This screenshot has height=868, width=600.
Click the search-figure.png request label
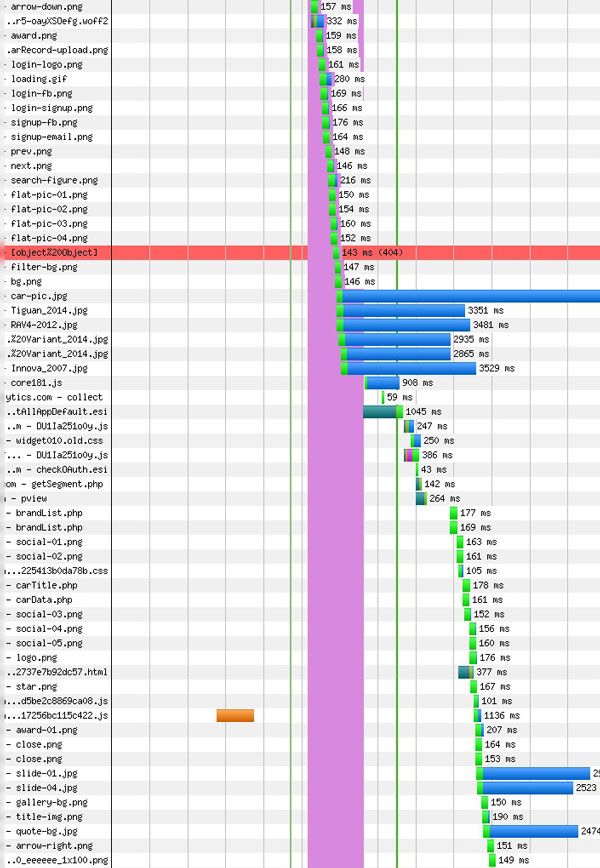click(x=54, y=180)
